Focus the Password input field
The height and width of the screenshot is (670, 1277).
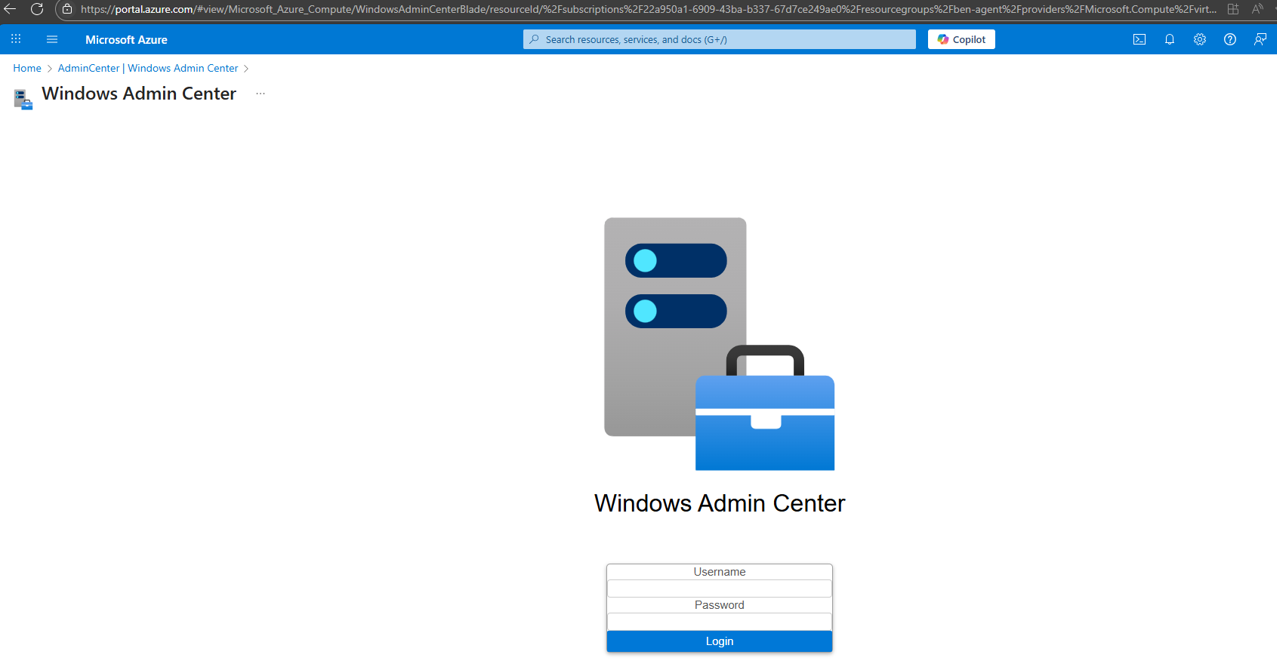coord(719,622)
